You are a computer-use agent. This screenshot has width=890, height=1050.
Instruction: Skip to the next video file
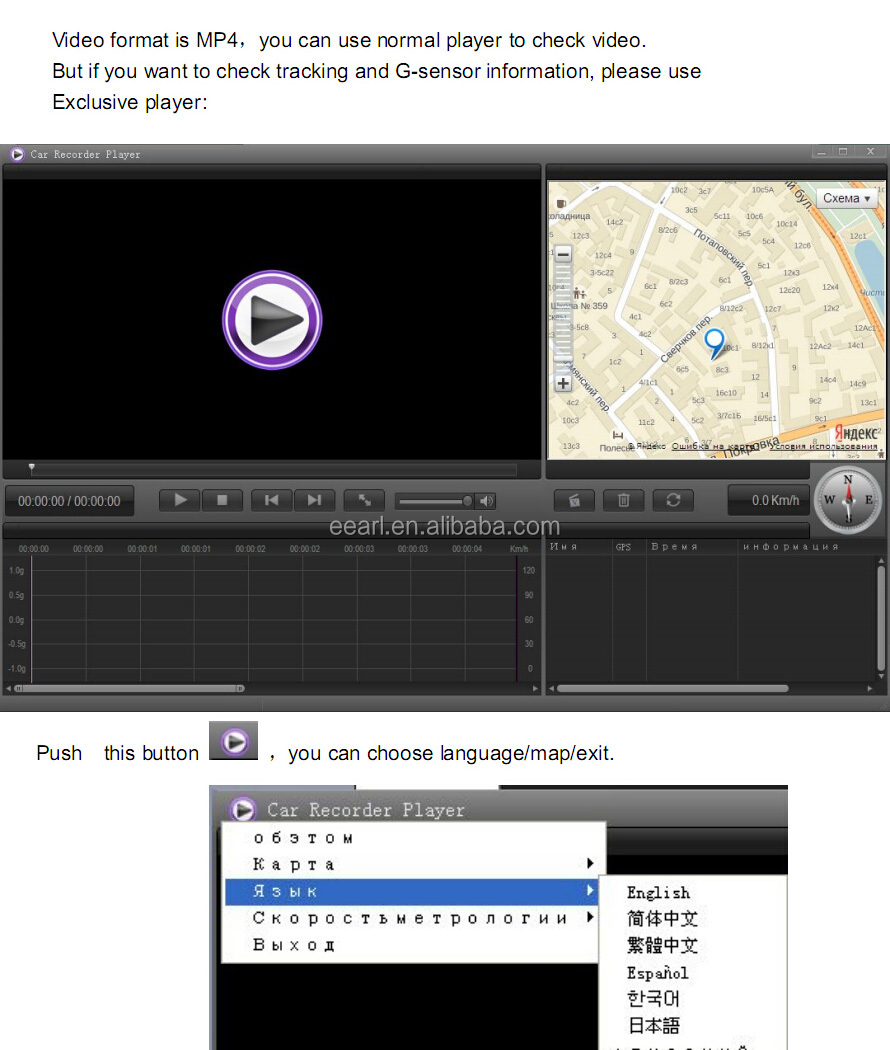tap(314, 500)
